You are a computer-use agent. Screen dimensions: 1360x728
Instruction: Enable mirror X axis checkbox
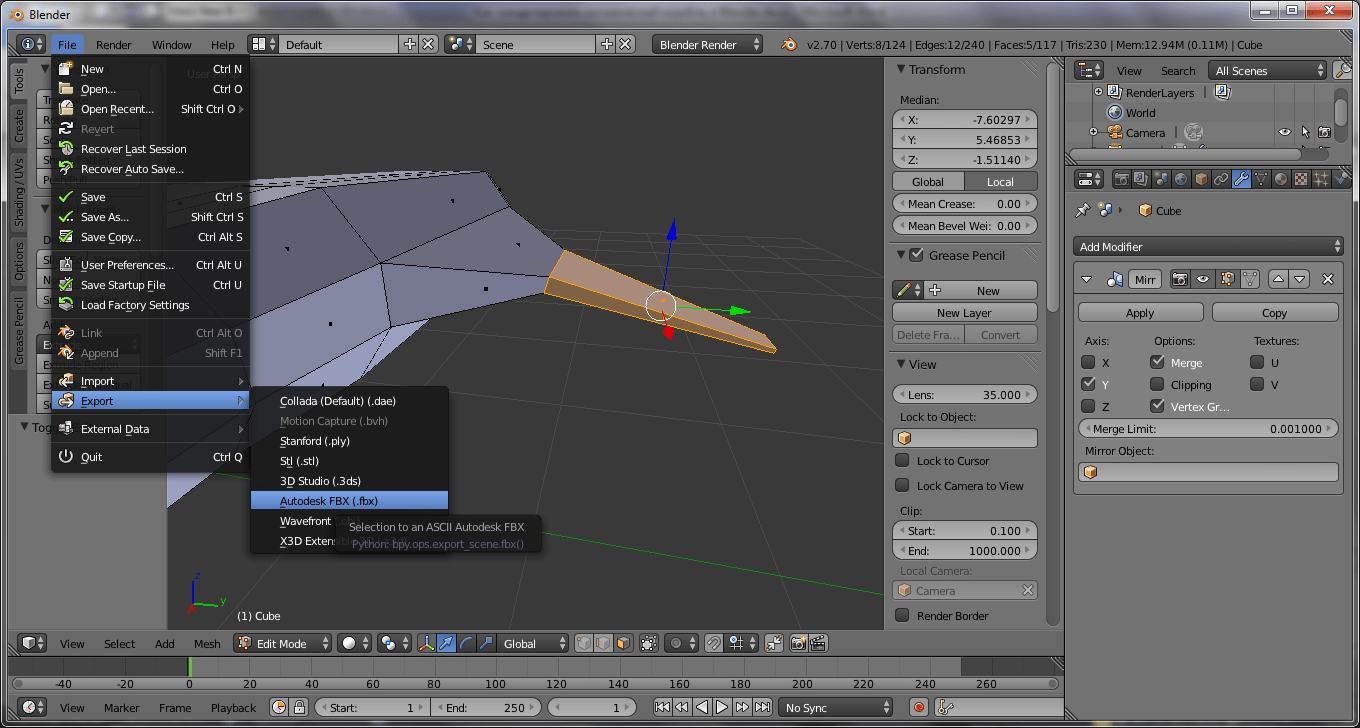(1088, 362)
